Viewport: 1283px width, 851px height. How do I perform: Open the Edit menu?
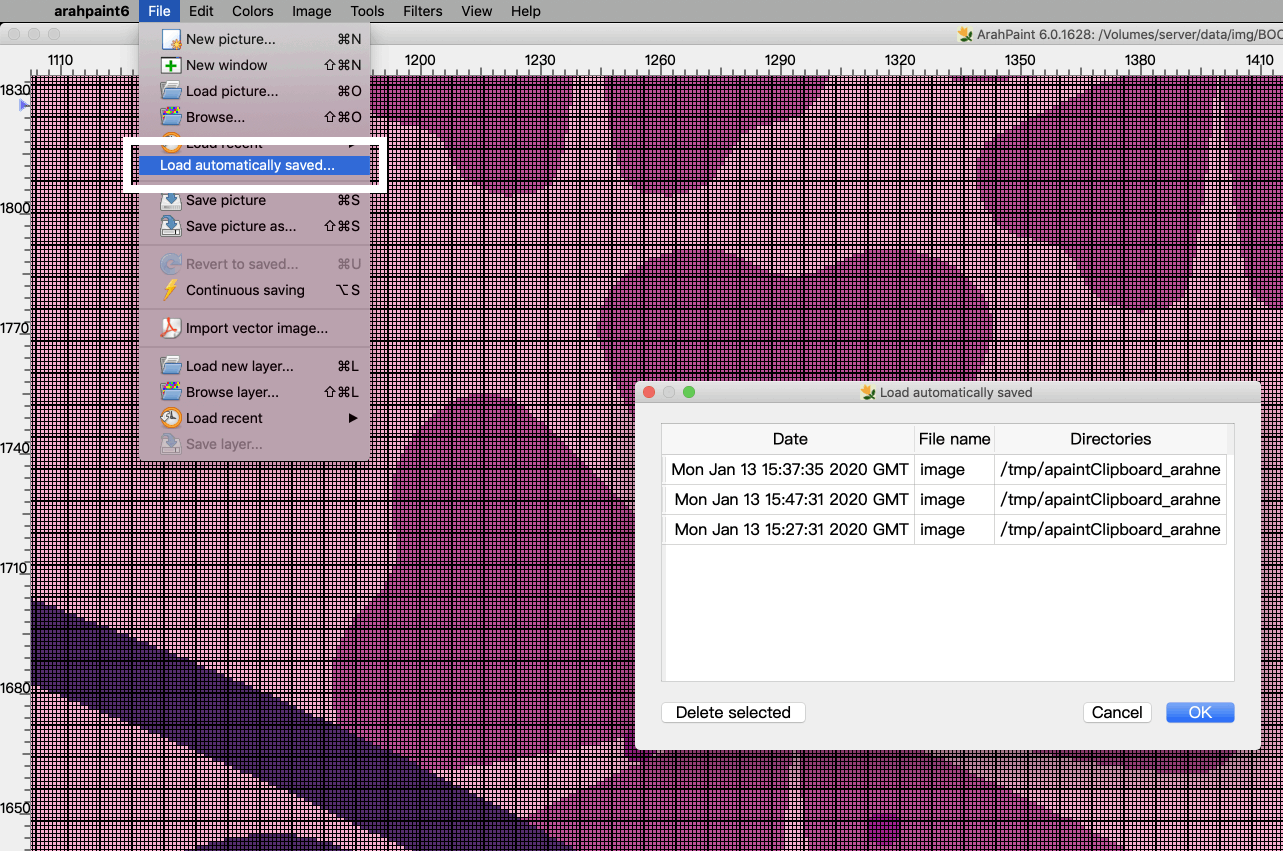click(201, 11)
